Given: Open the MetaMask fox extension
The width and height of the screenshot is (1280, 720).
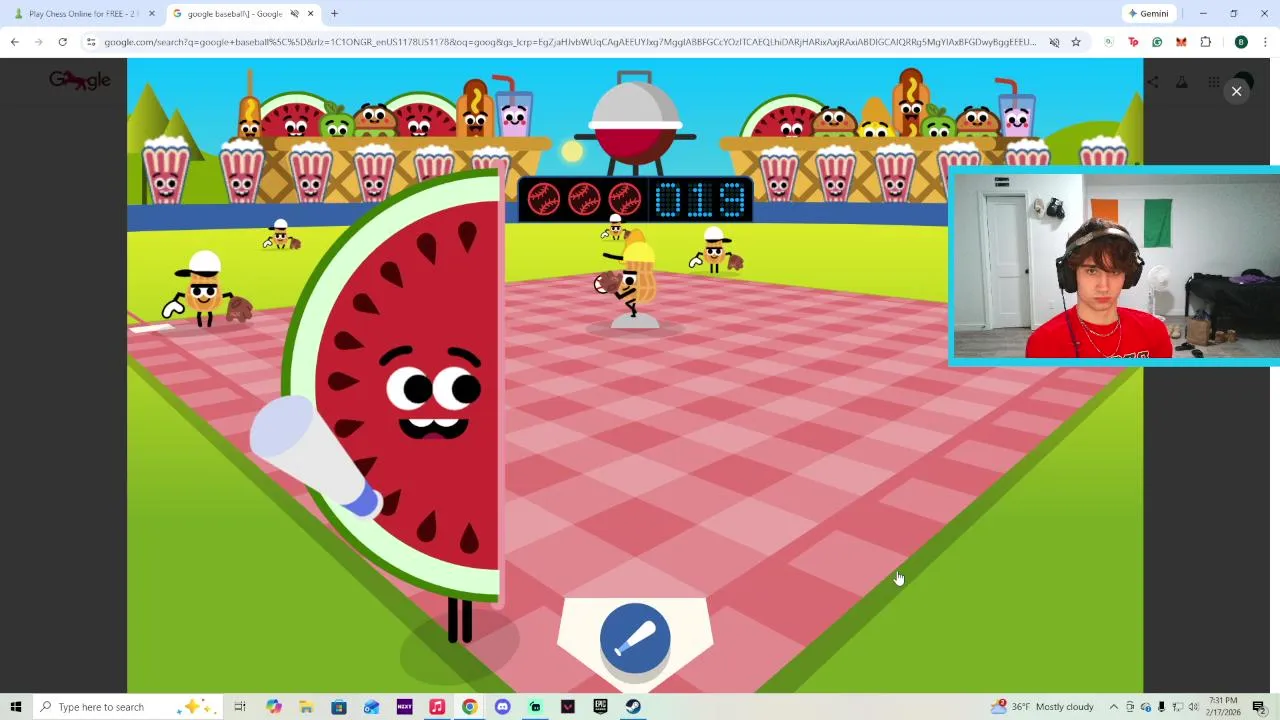Looking at the screenshot, I should (x=1181, y=42).
